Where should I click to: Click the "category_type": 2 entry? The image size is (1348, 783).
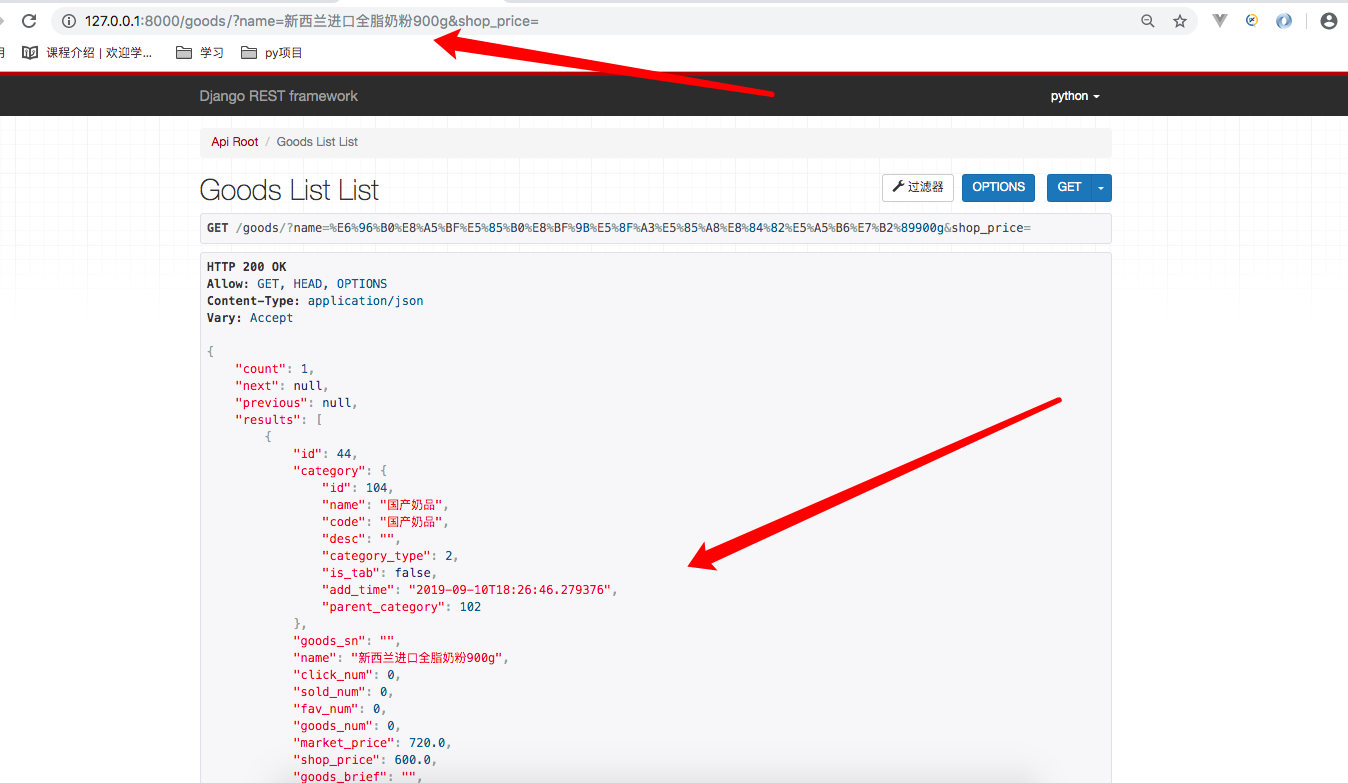[x=390, y=556]
